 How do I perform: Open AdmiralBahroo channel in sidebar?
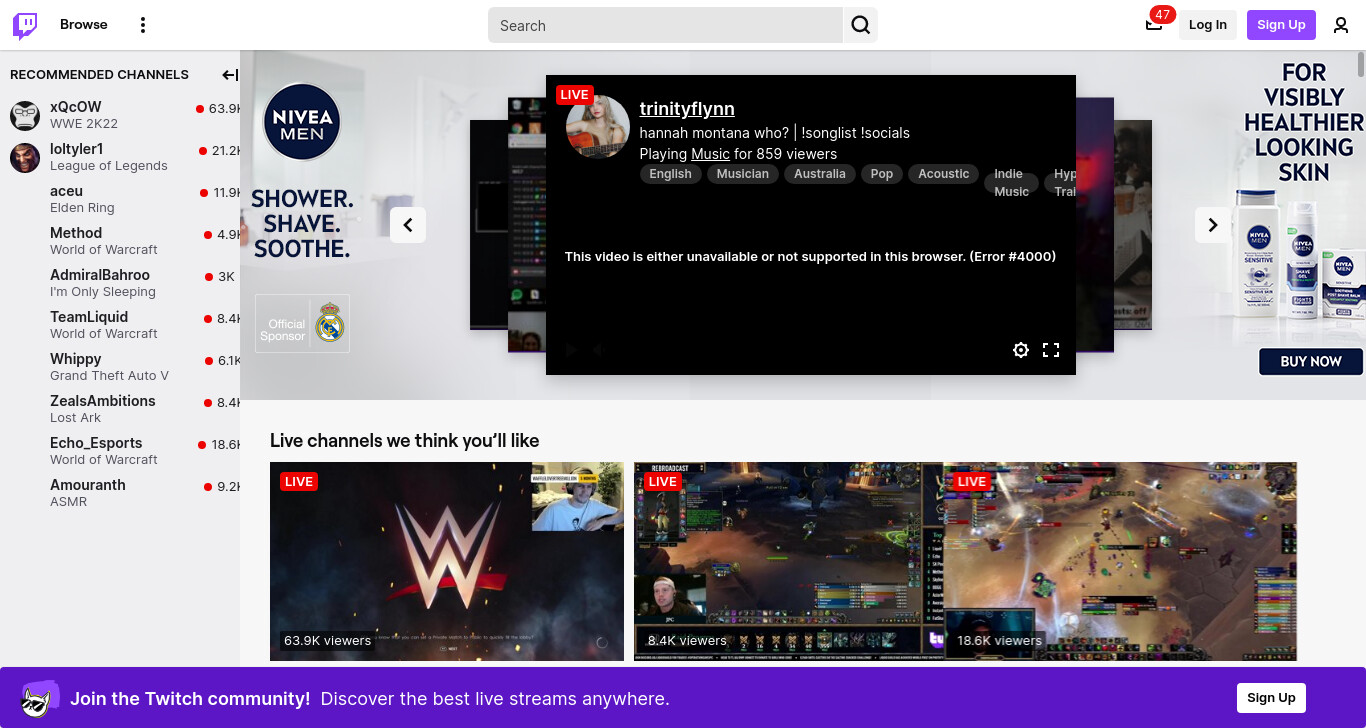(x=120, y=283)
